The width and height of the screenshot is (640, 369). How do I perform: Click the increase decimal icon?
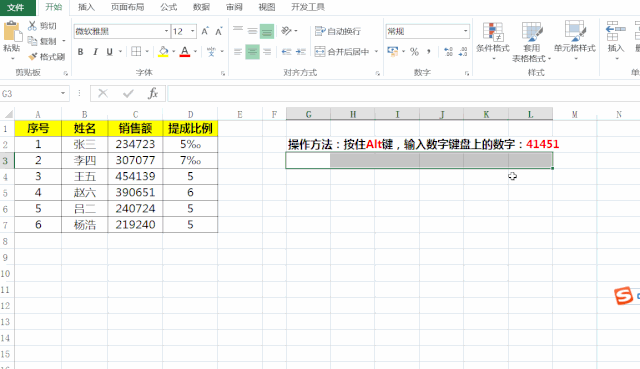coord(448,51)
